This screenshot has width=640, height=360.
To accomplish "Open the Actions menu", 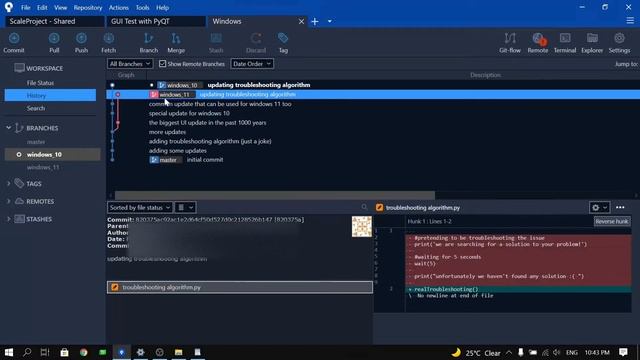I will (118, 7).
